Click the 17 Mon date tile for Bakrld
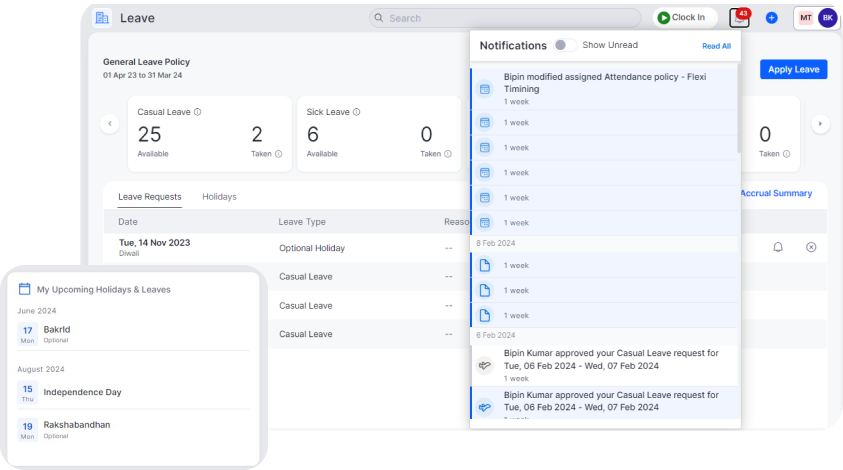Image resolution: width=843 pixels, height=470 pixels. (x=27, y=334)
